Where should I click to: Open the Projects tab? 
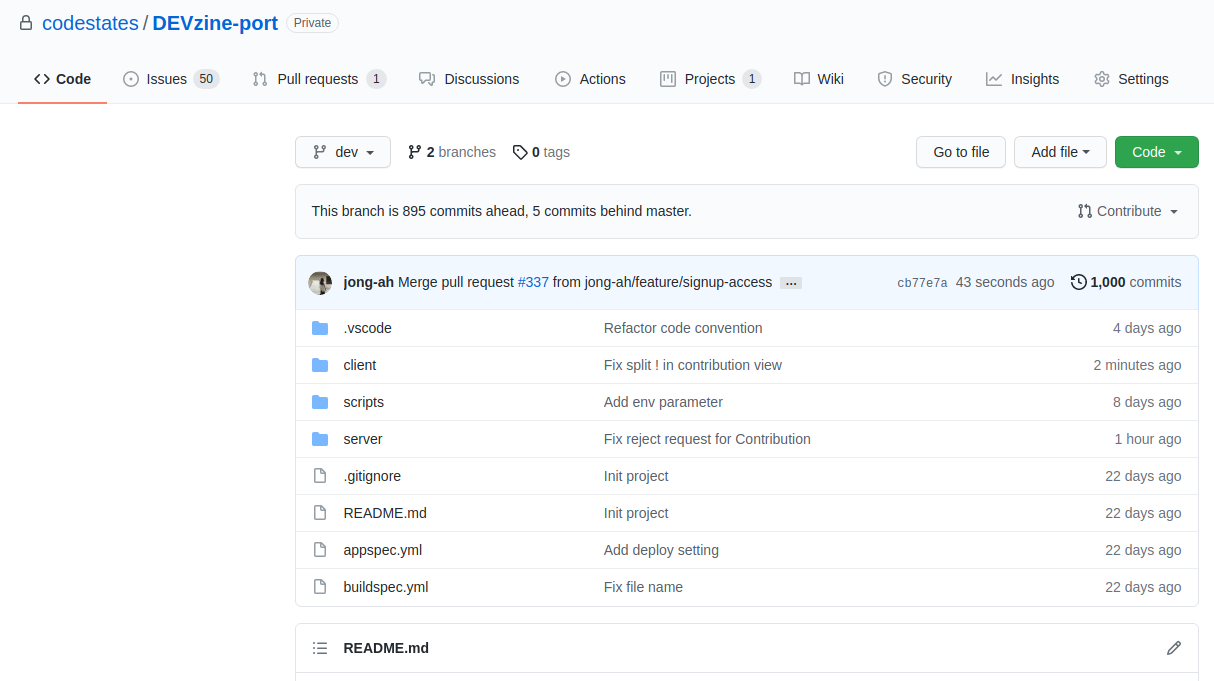coord(710,79)
